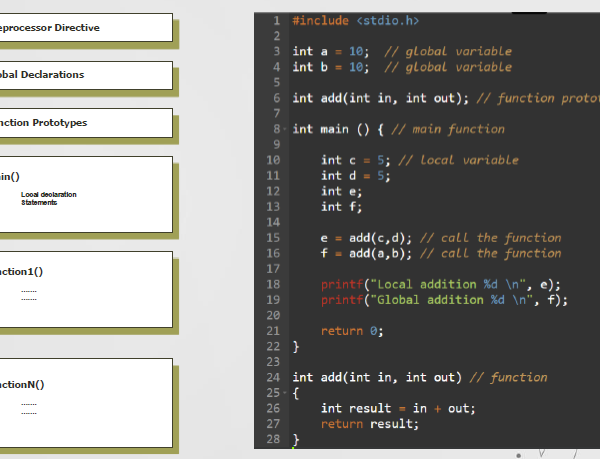The width and height of the screenshot is (600, 459).
Task: Click the return 0 statement
Action: coord(351,331)
